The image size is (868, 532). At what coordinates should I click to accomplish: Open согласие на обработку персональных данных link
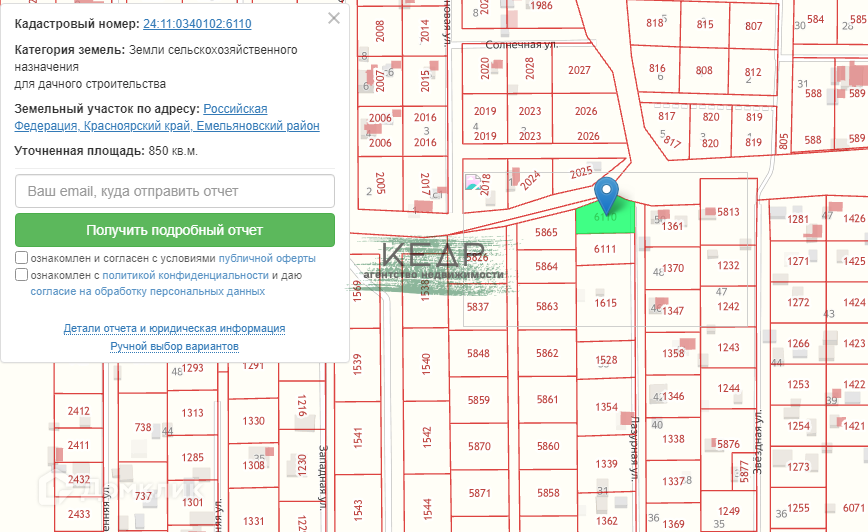click(147, 291)
